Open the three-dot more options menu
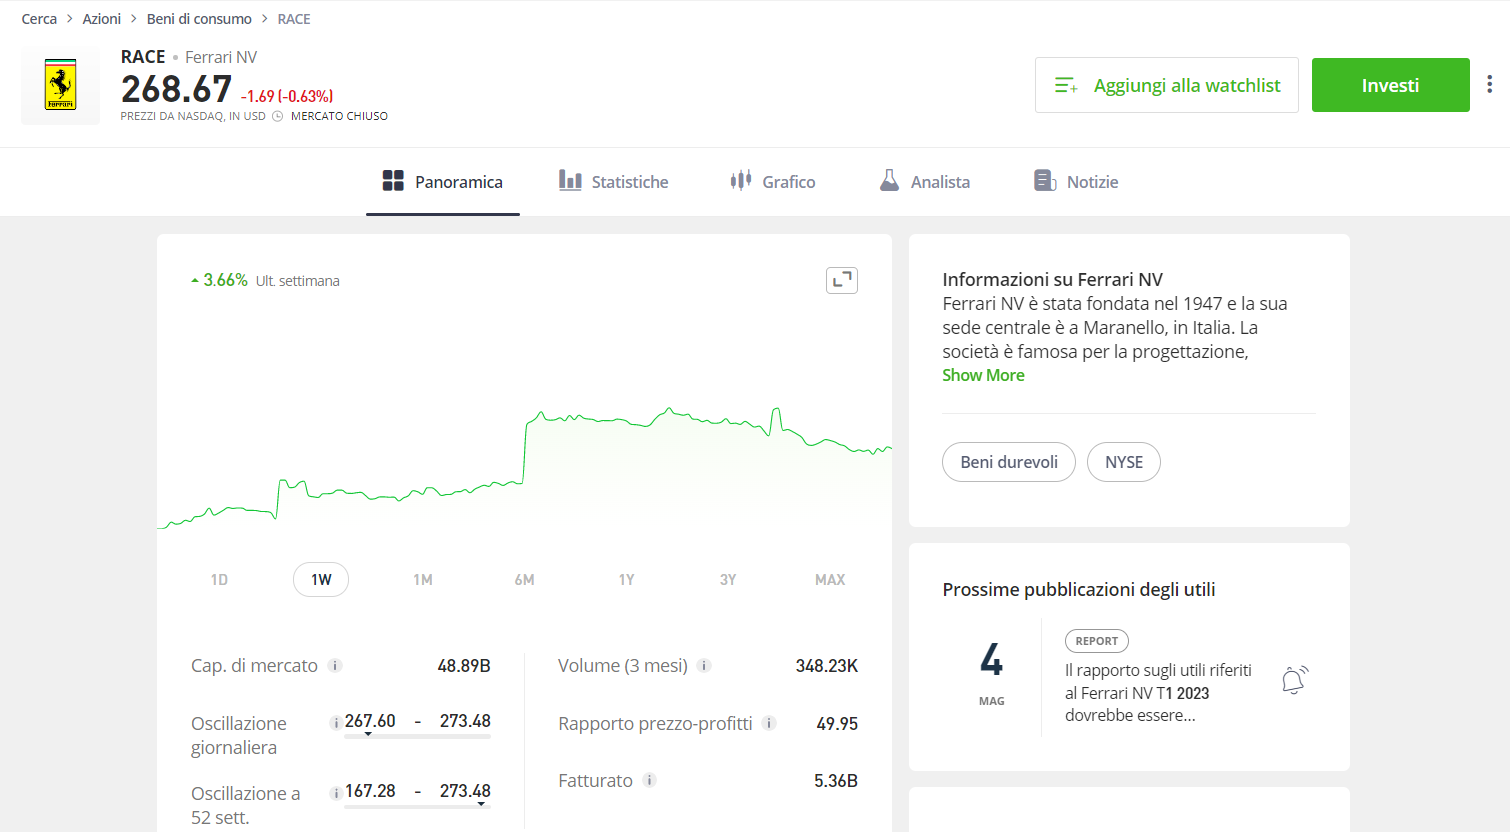Screen dimensions: 1510x832 (1489, 85)
